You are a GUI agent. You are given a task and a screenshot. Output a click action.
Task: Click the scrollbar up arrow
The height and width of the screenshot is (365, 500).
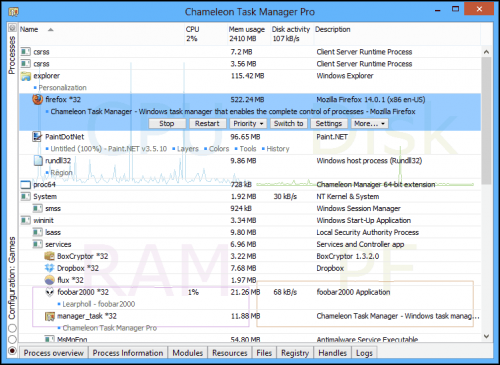486,52
